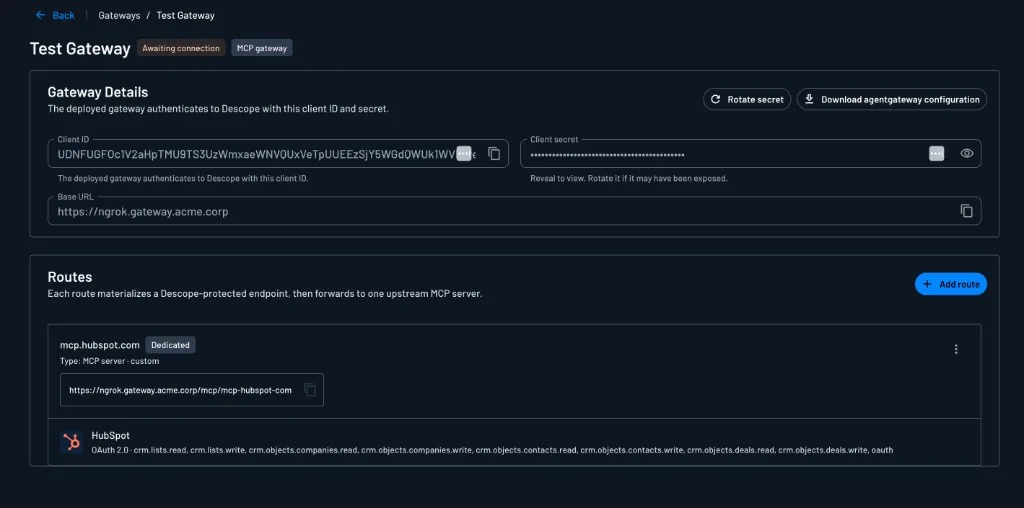Click the HubSpot logo icon

tap(71, 442)
